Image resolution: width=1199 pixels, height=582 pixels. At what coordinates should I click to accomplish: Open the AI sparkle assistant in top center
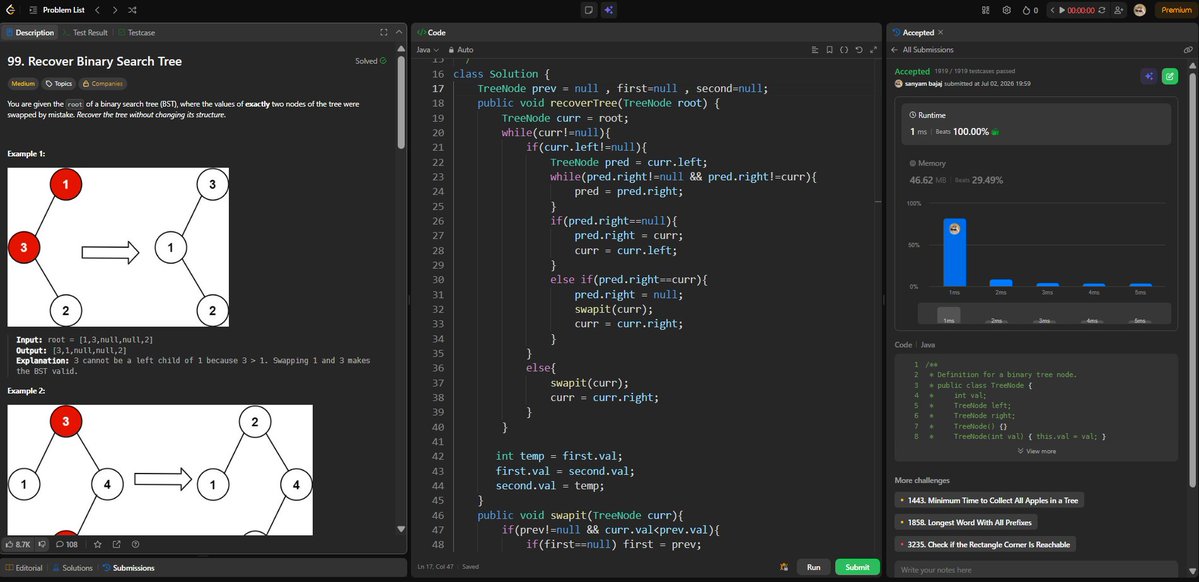pos(609,10)
